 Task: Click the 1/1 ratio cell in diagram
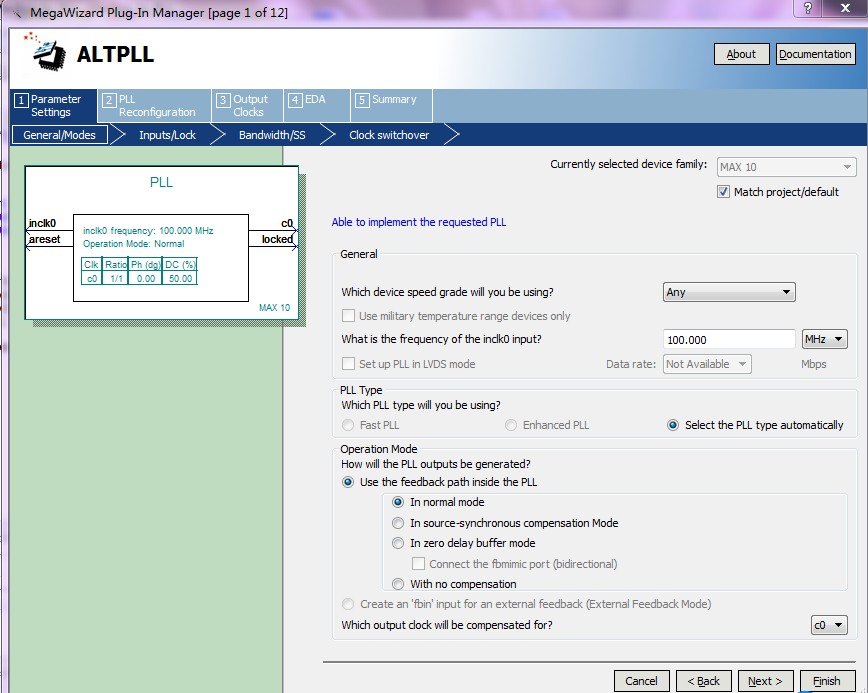[116, 278]
